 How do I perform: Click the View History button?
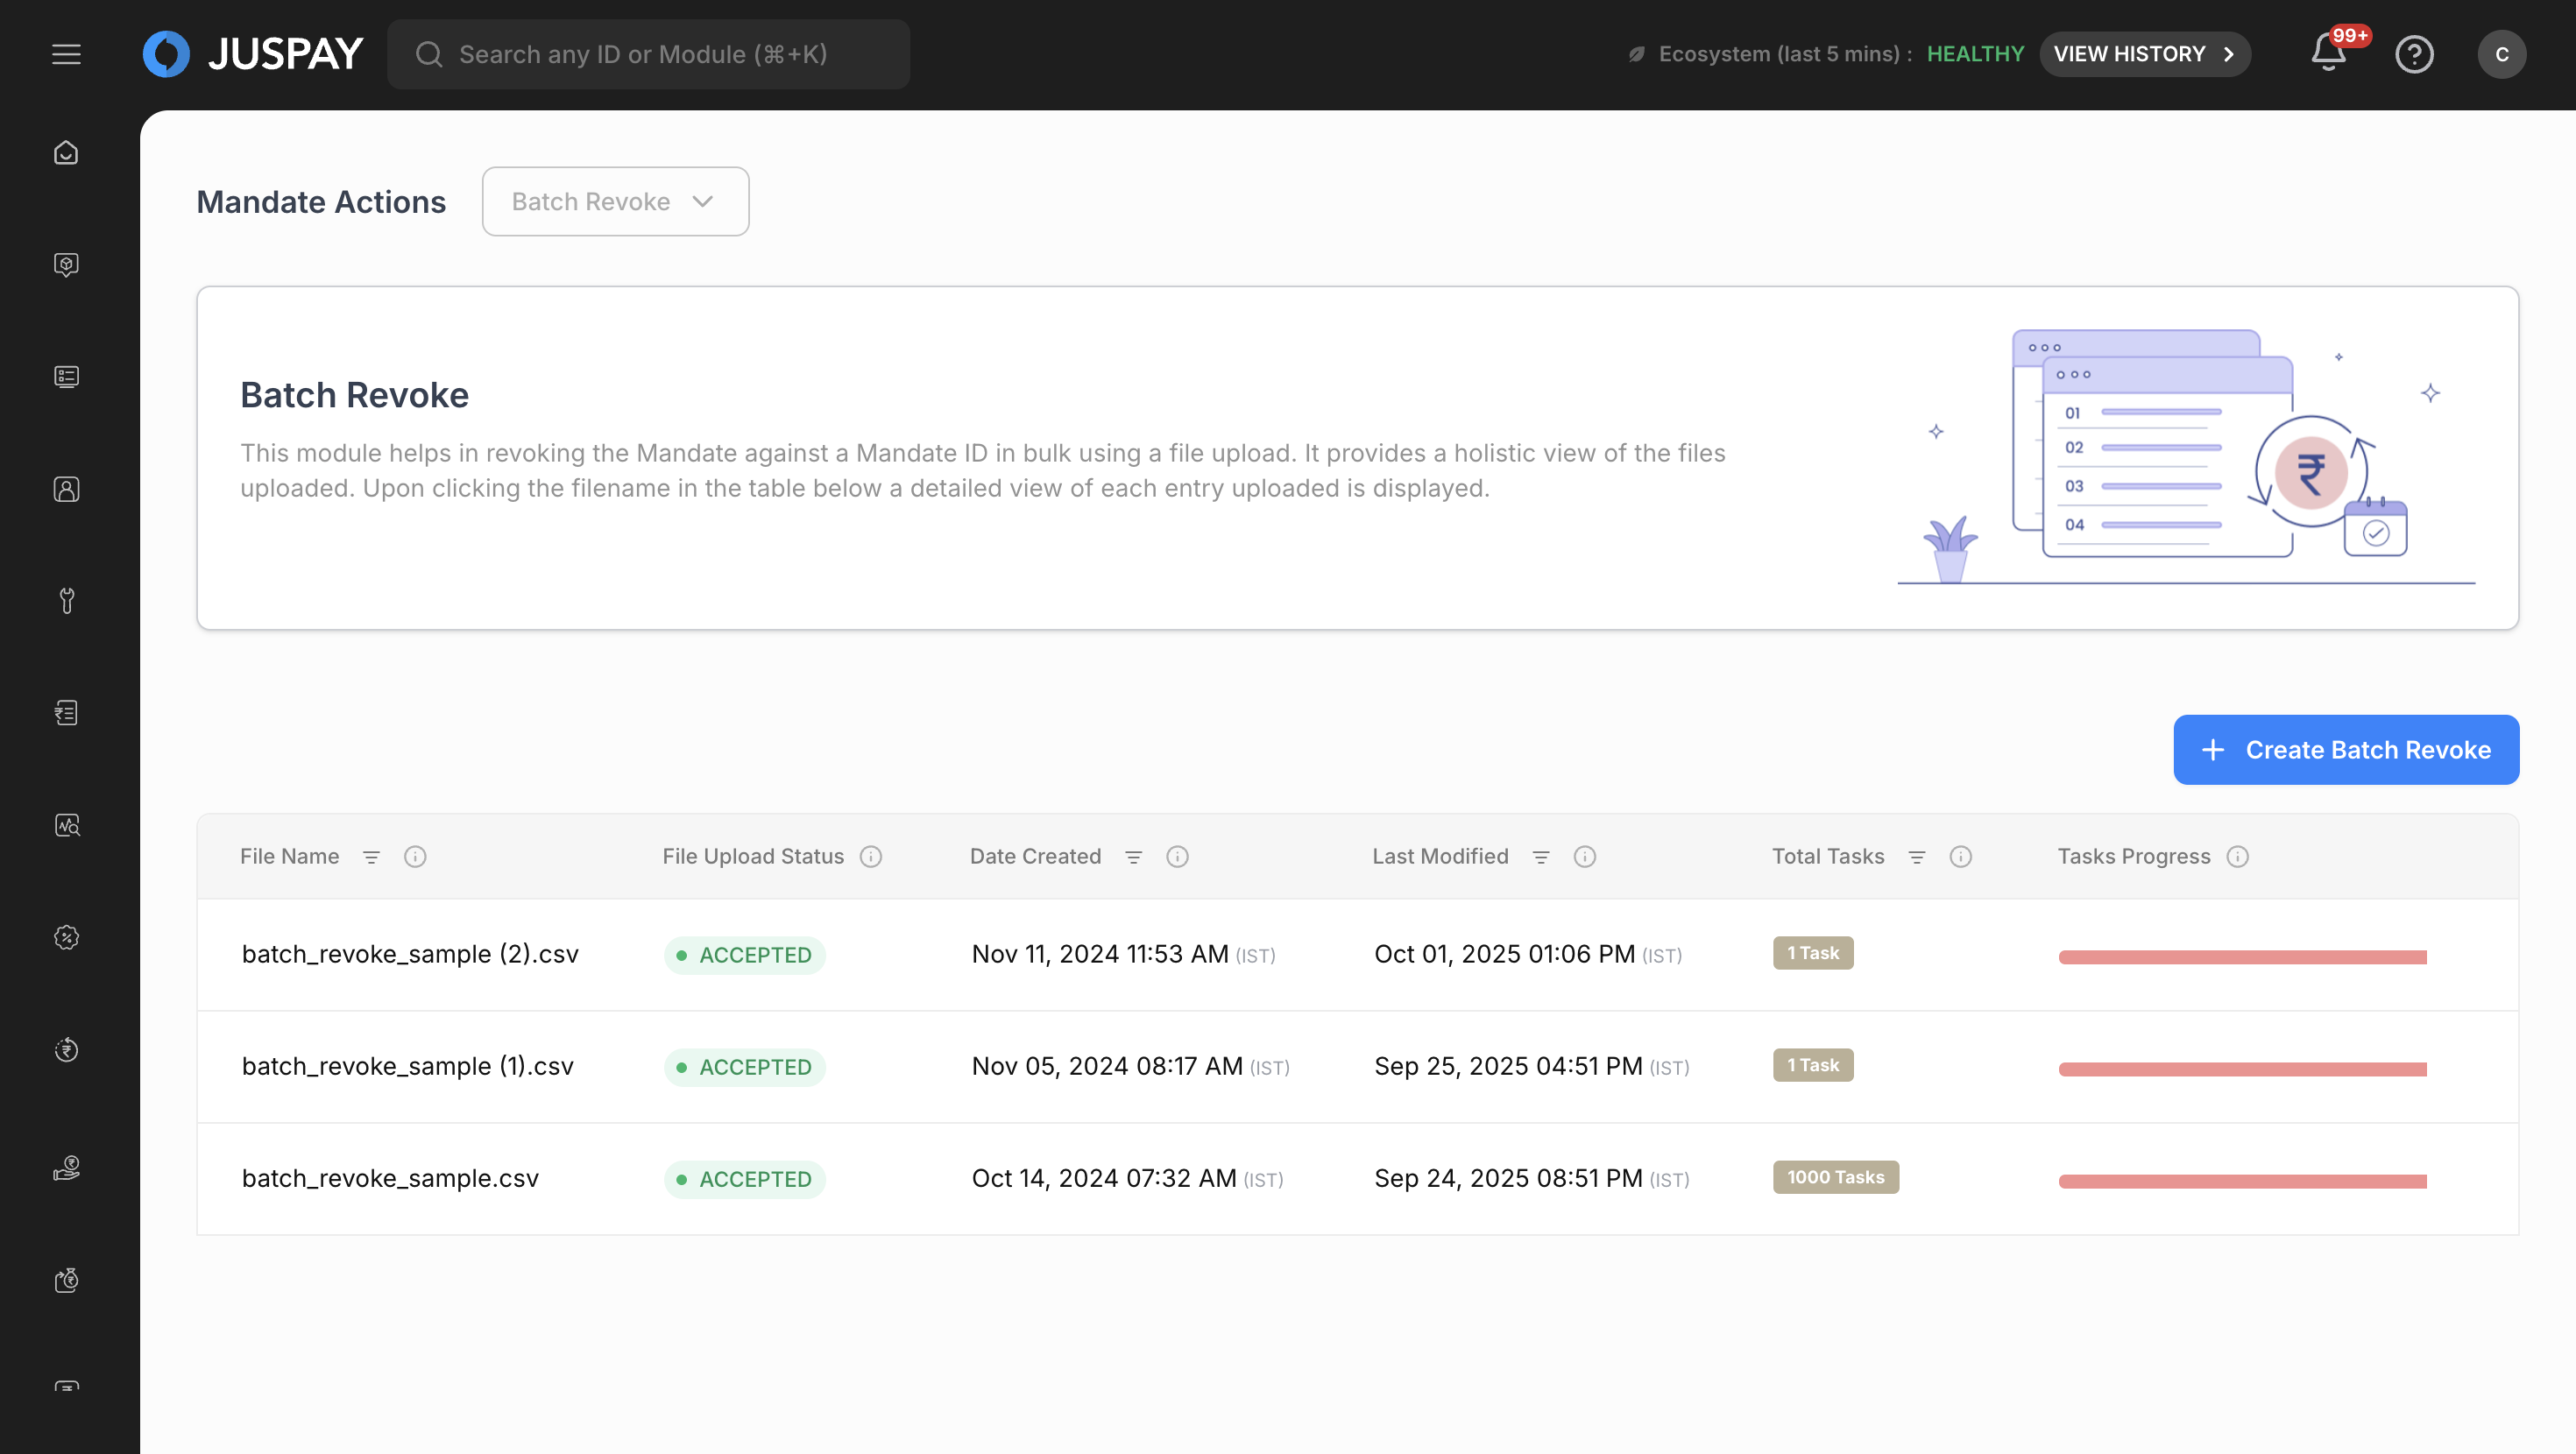click(x=2144, y=54)
